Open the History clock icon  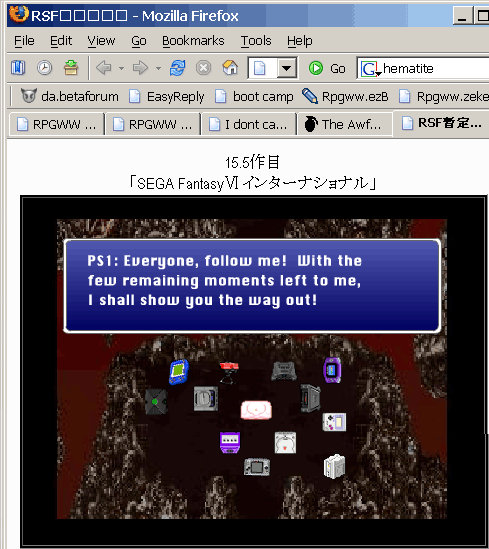pyautogui.click(x=44, y=68)
